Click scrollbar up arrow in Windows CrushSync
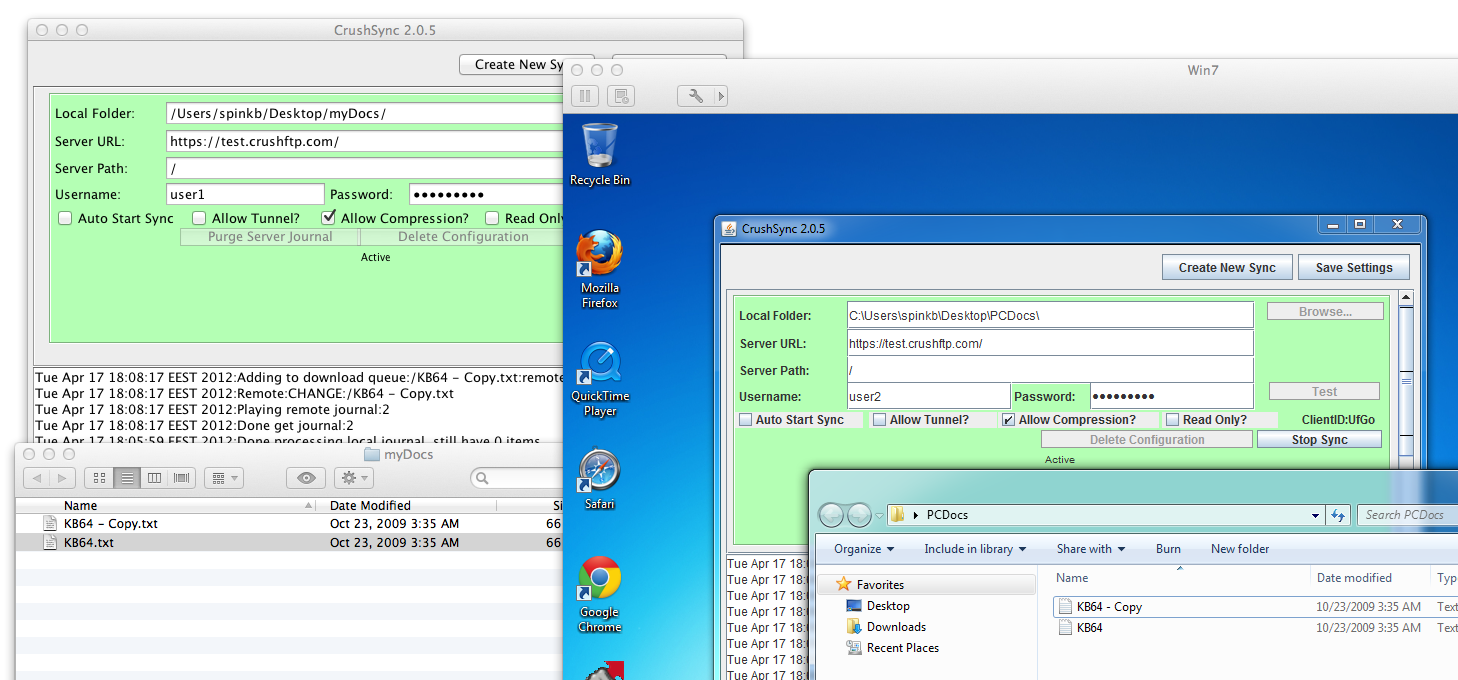The width and height of the screenshot is (1458, 680). click(1406, 298)
